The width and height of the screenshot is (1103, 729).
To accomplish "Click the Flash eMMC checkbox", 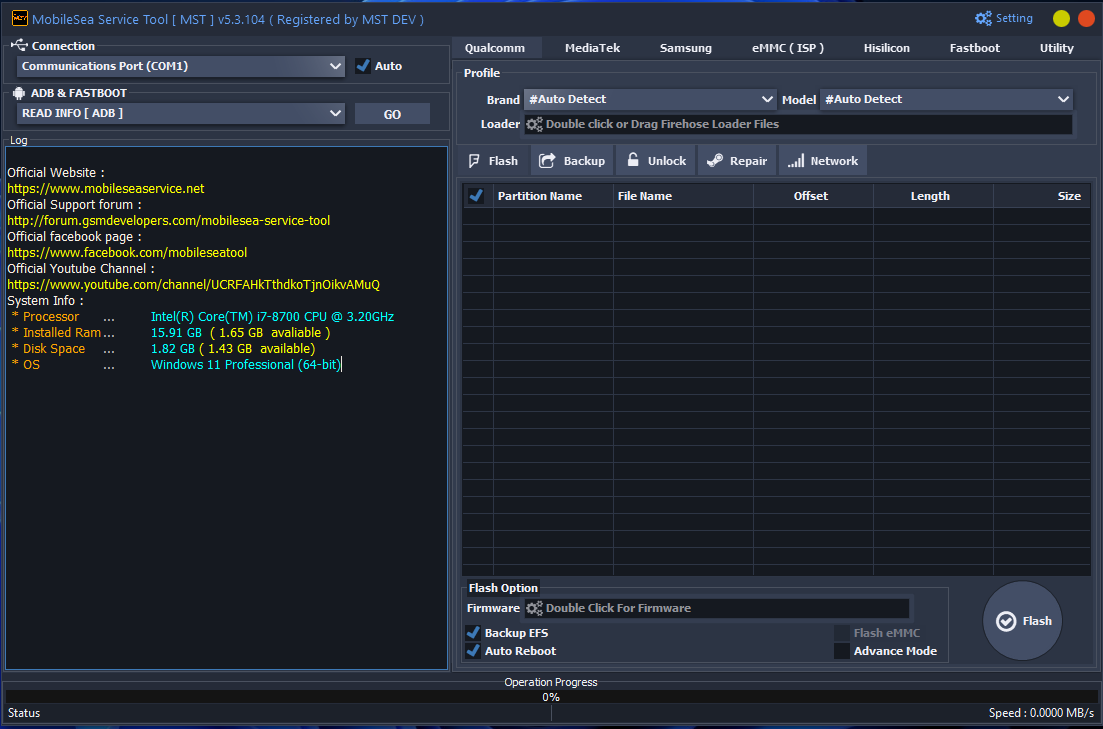I will [842, 633].
